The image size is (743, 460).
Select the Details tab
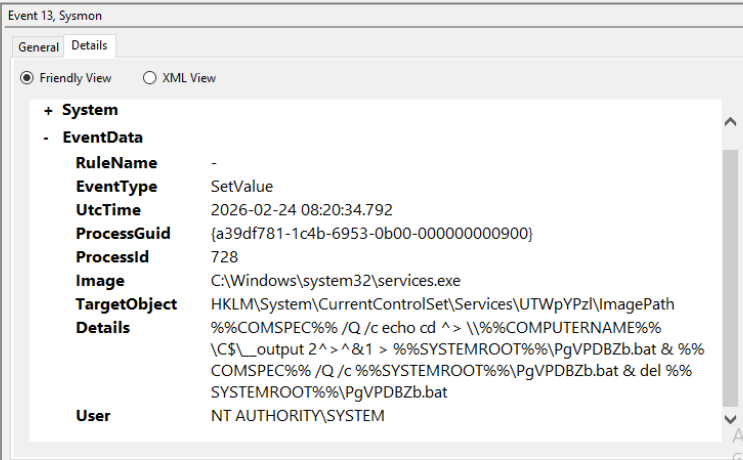coord(91,46)
